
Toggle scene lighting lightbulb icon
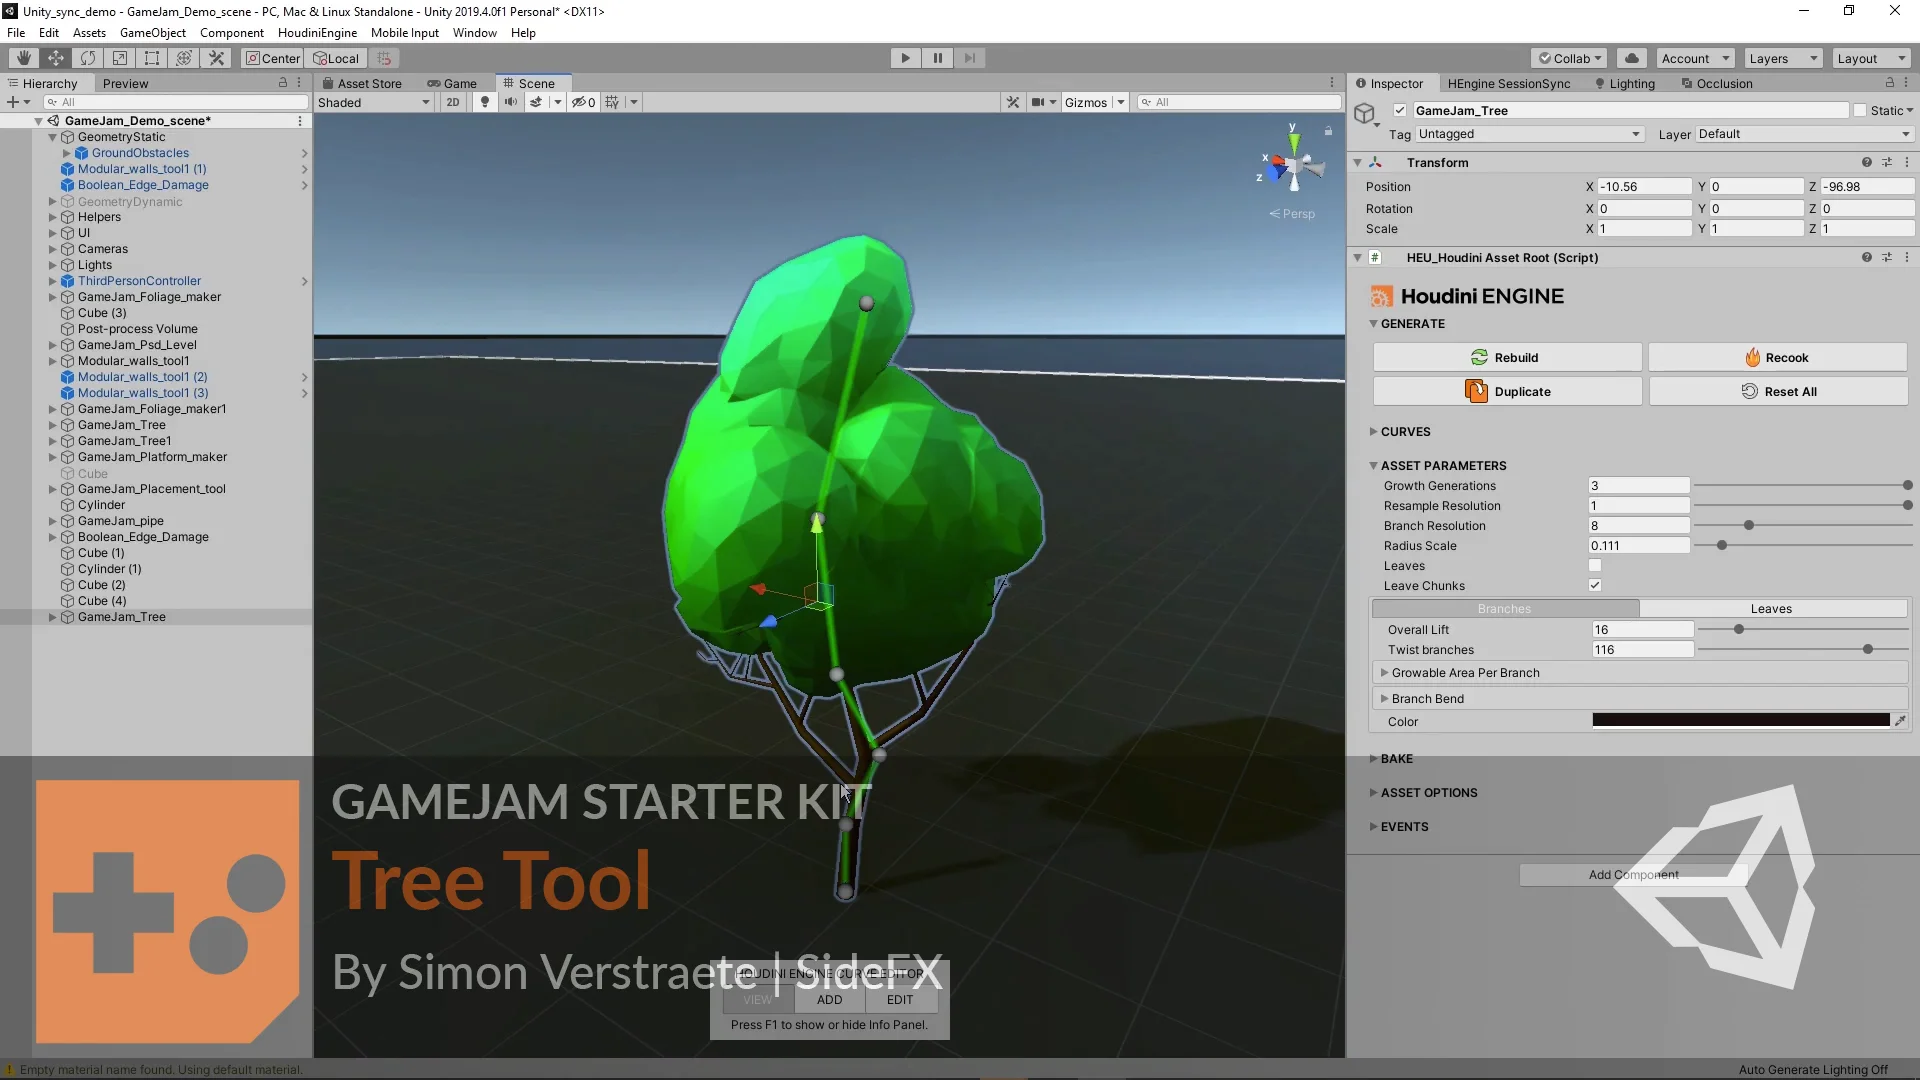point(485,102)
